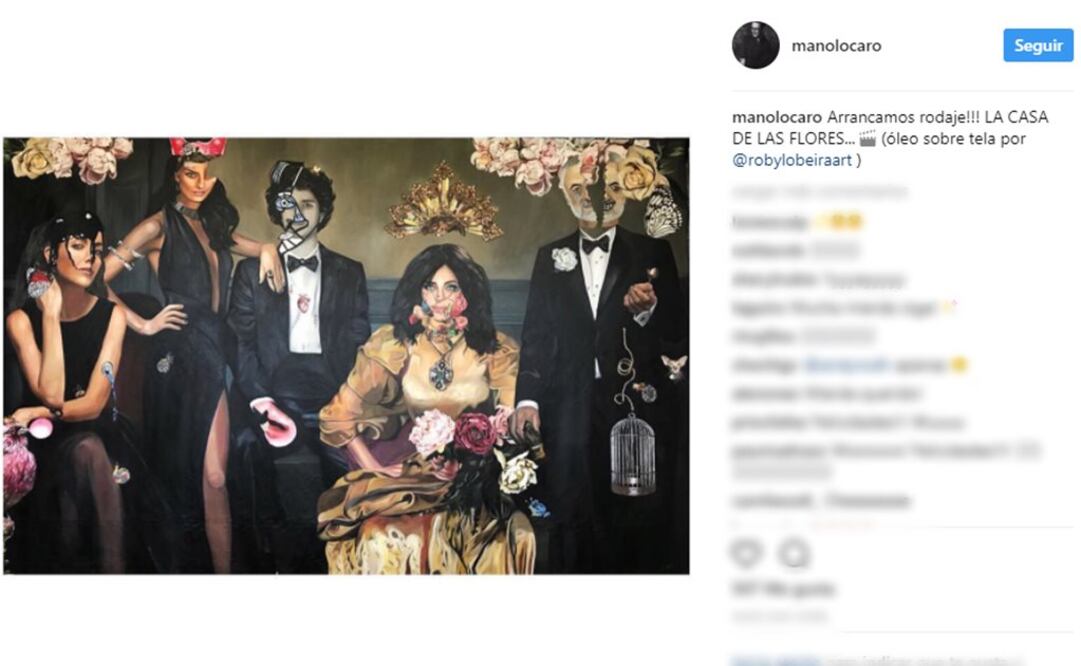This screenshot has width=1081, height=666.
Task: Open the La Casa de las Flores painting image
Action: click(346, 356)
